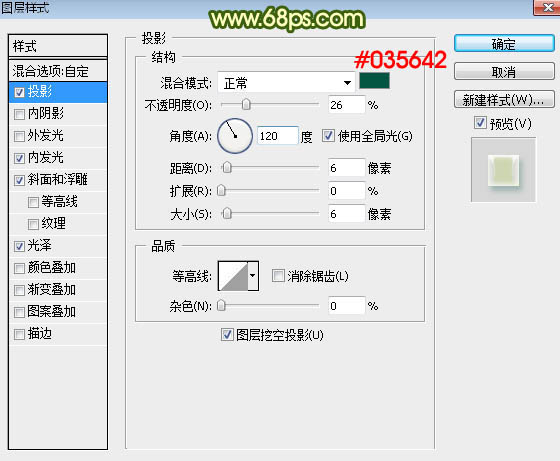Click the angle dial control
The image size is (560, 461).
click(x=235, y=136)
